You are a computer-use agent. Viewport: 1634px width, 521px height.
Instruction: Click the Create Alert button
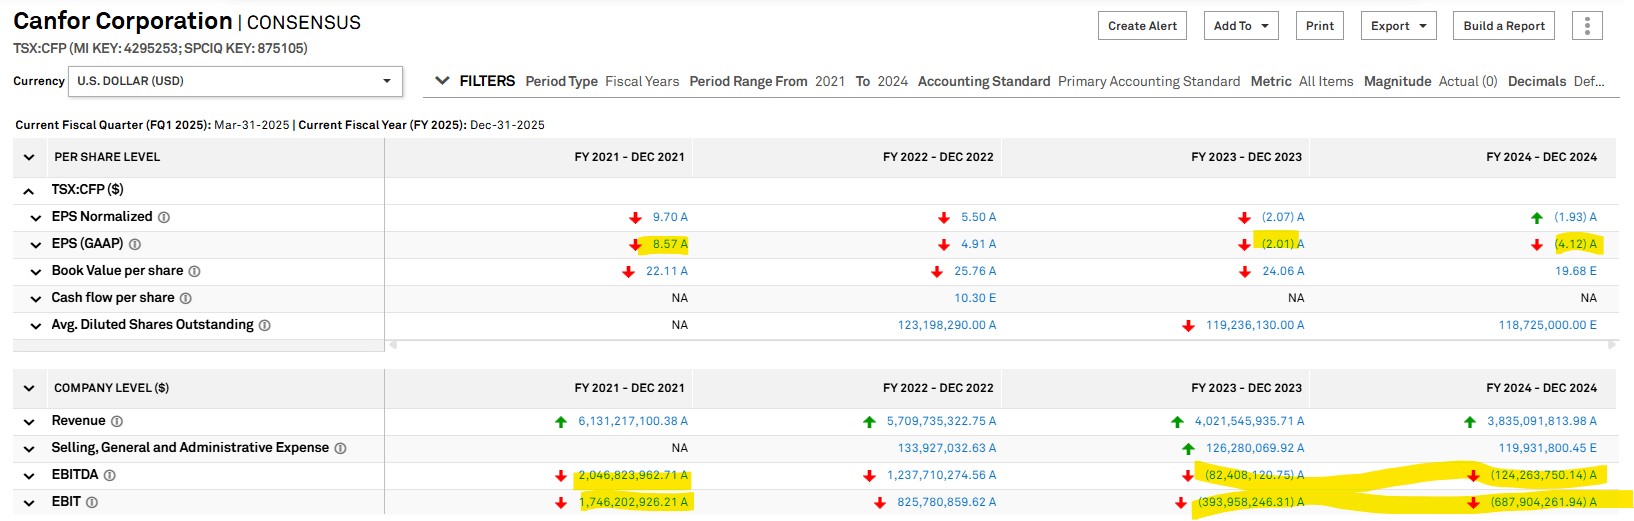1142,26
